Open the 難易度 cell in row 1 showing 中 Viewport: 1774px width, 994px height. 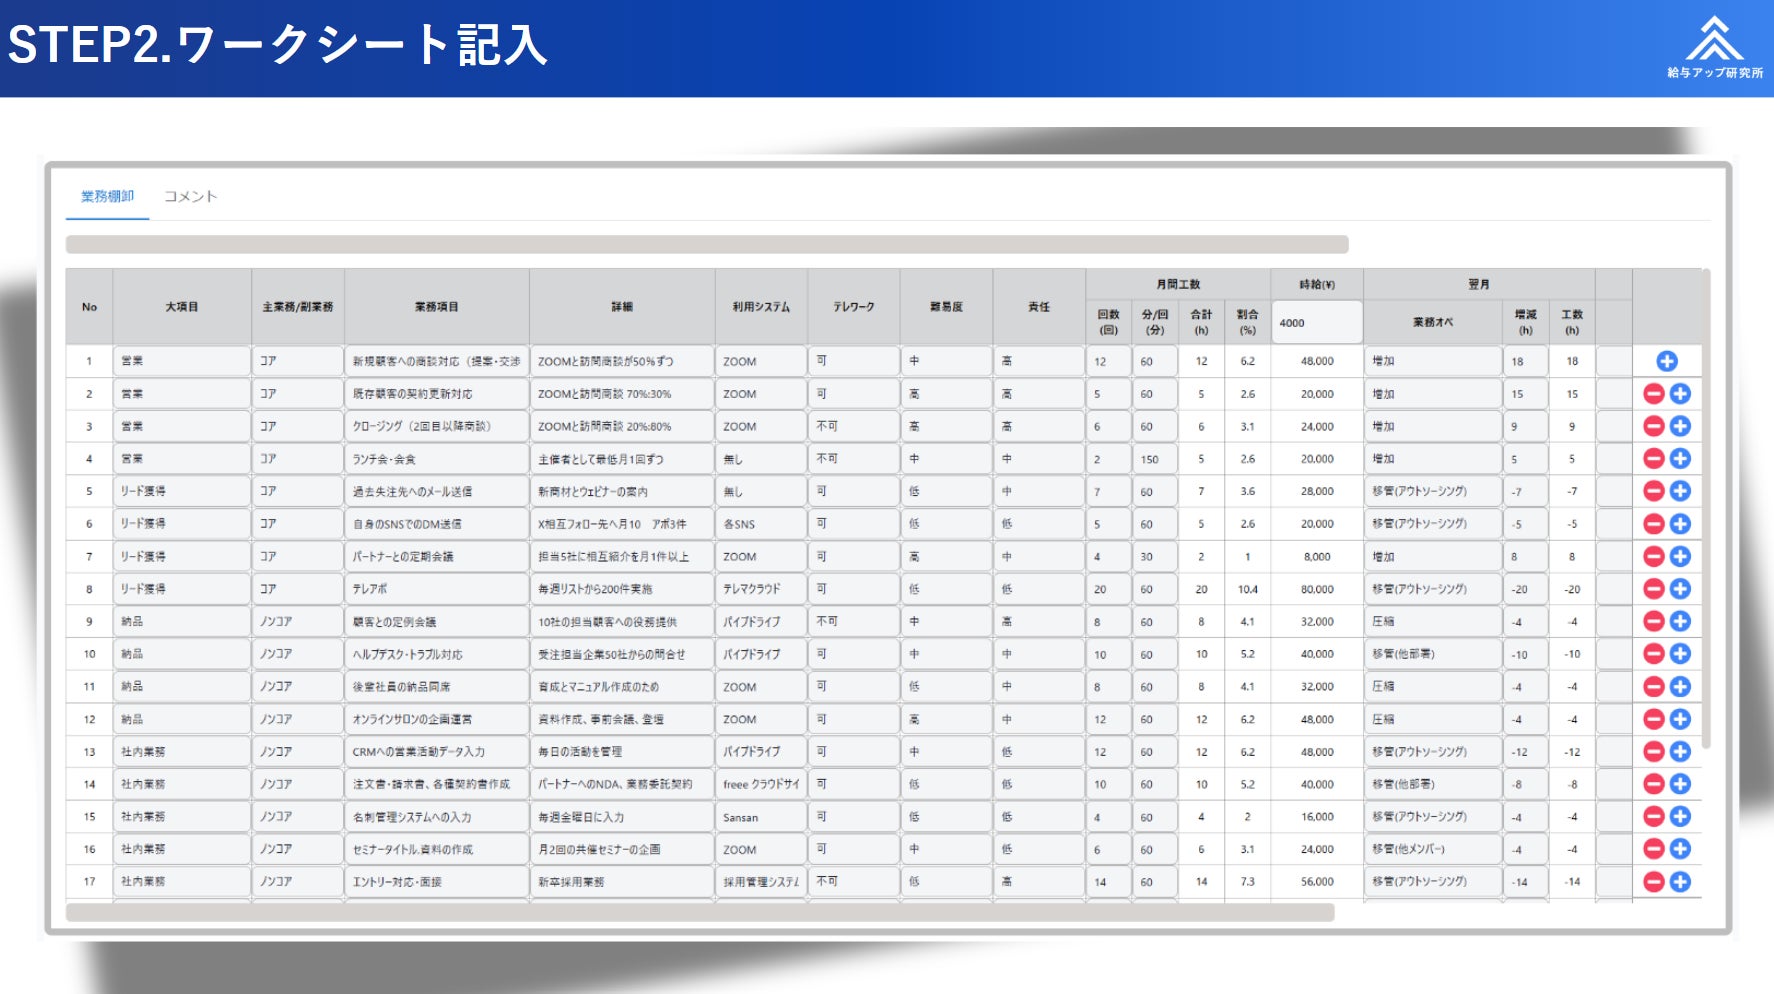pyautogui.click(x=946, y=361)
